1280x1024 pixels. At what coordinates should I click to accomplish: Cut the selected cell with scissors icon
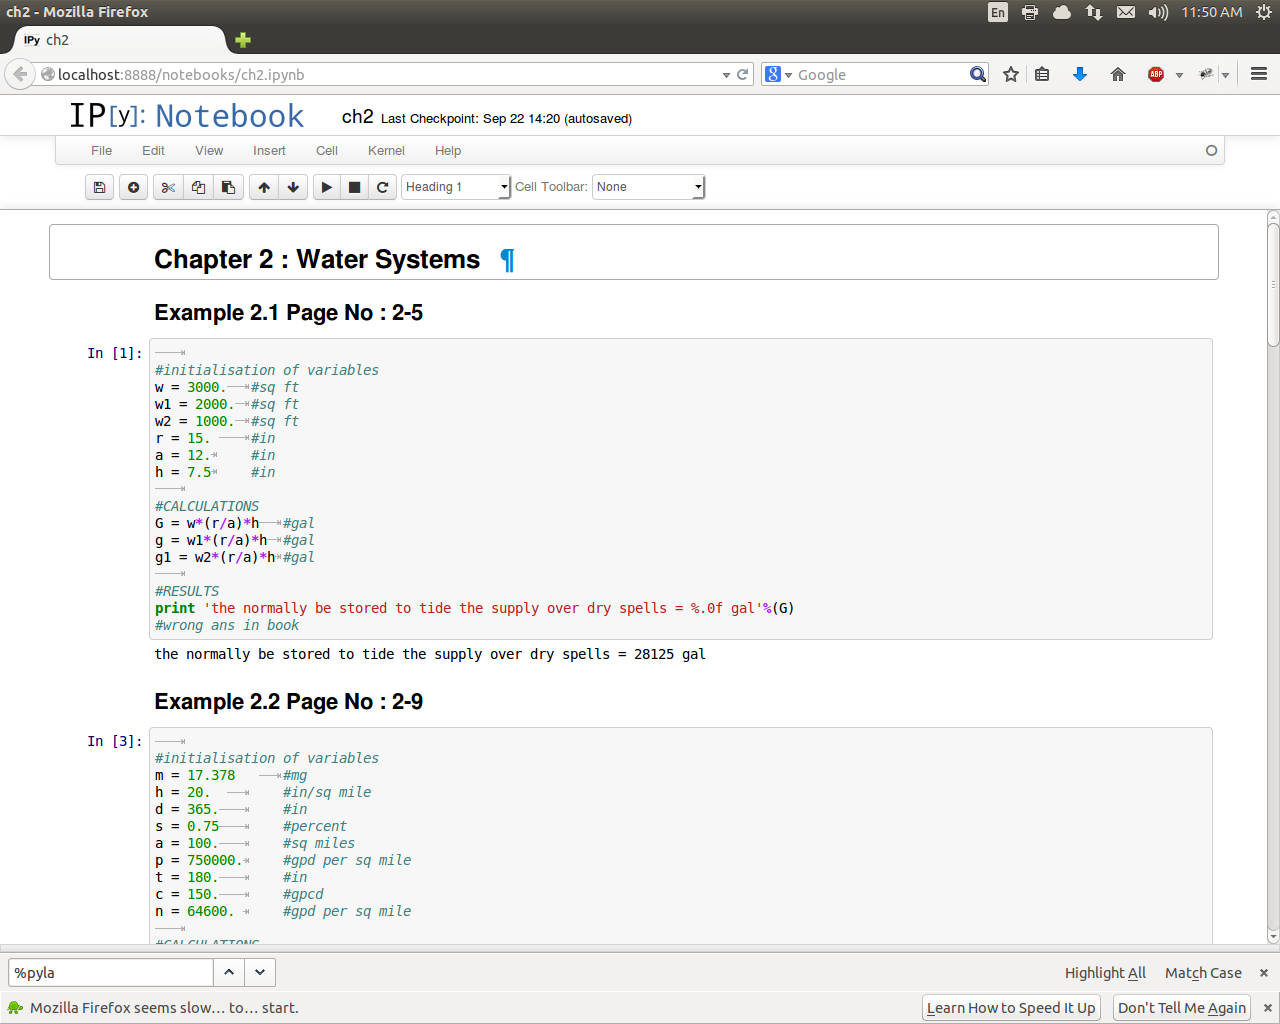(x=168, y=187)
